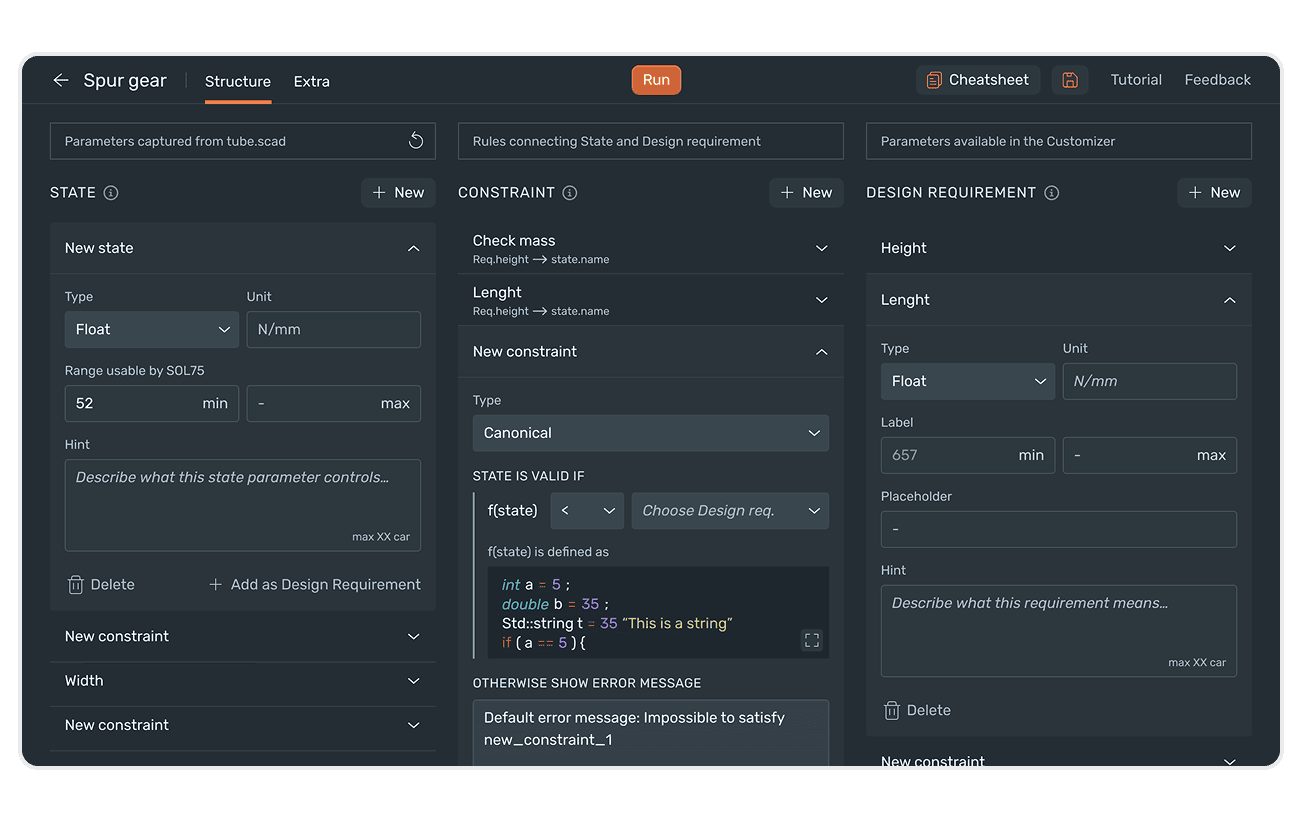Click the f(state) code editor area

[x=658, y=613]
